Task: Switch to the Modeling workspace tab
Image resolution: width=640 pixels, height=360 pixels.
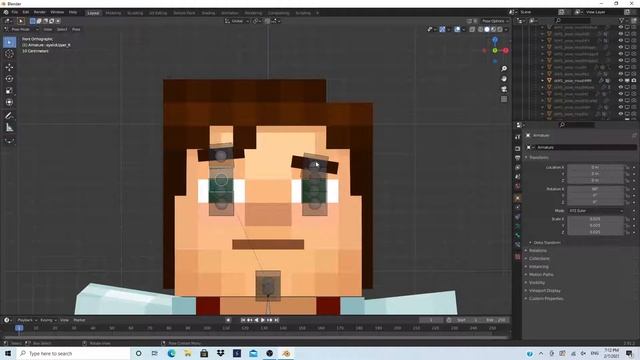Action: pos(113,13)
